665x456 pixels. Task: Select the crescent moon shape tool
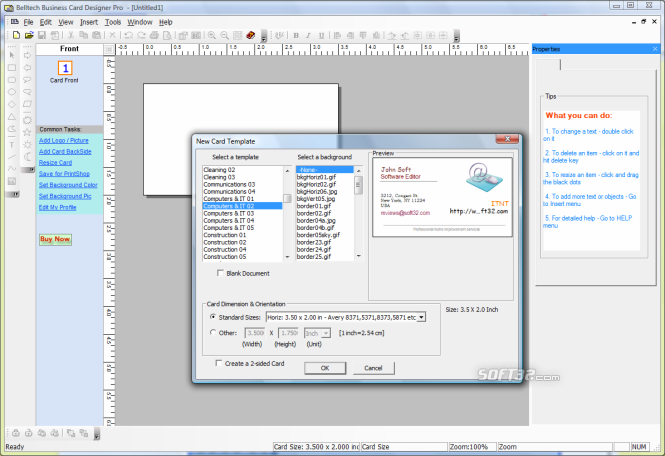click(x=27, y=157)
